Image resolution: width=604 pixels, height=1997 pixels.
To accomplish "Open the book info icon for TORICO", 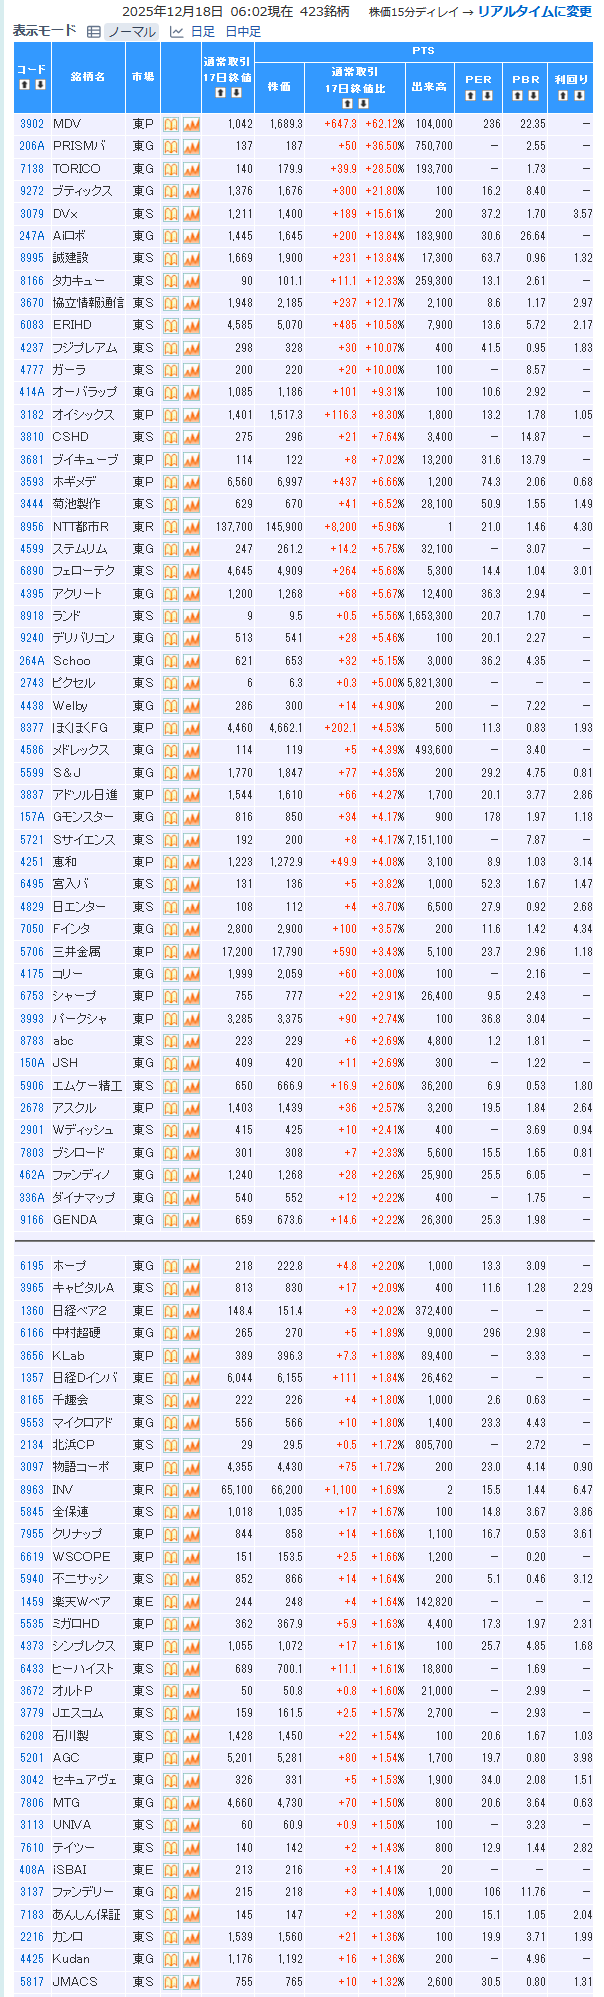I will coord(171,169).
